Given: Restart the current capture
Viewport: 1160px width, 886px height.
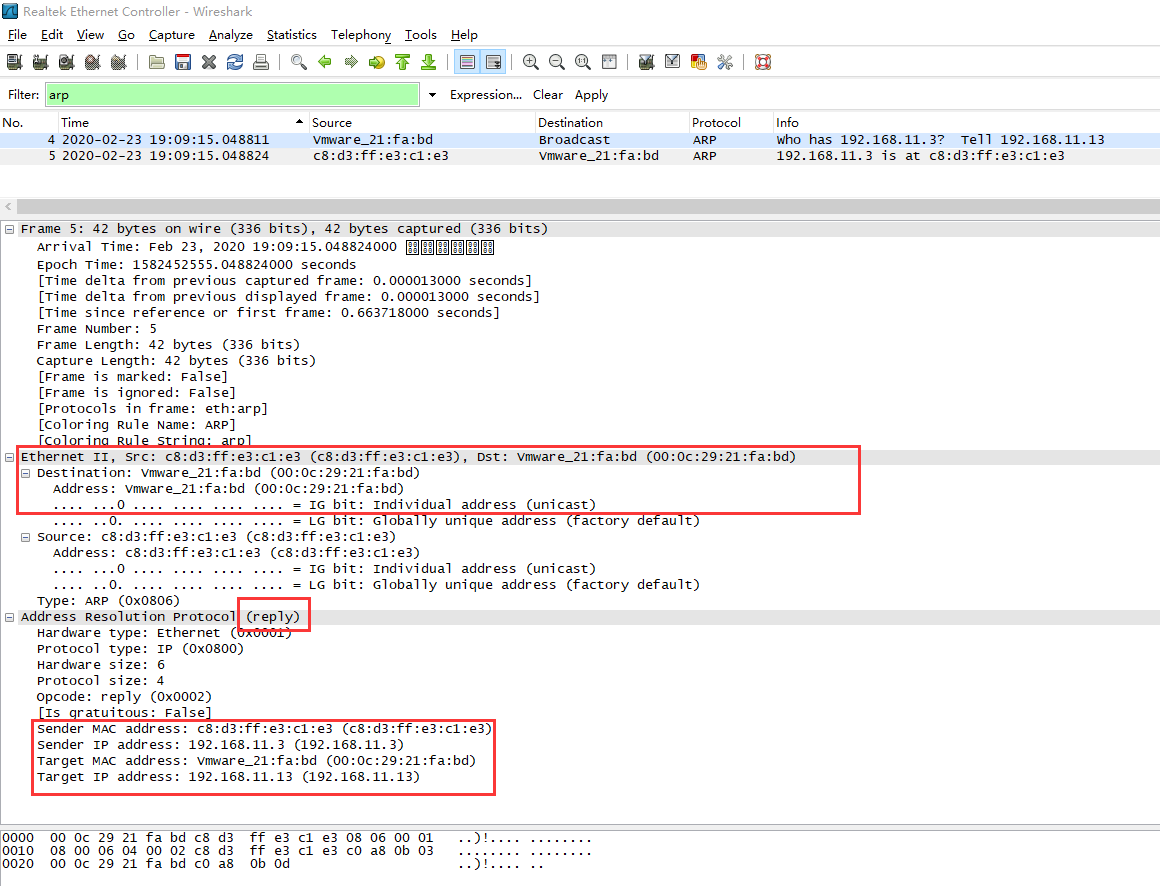Looking at the screenshot, I should 118,61.
